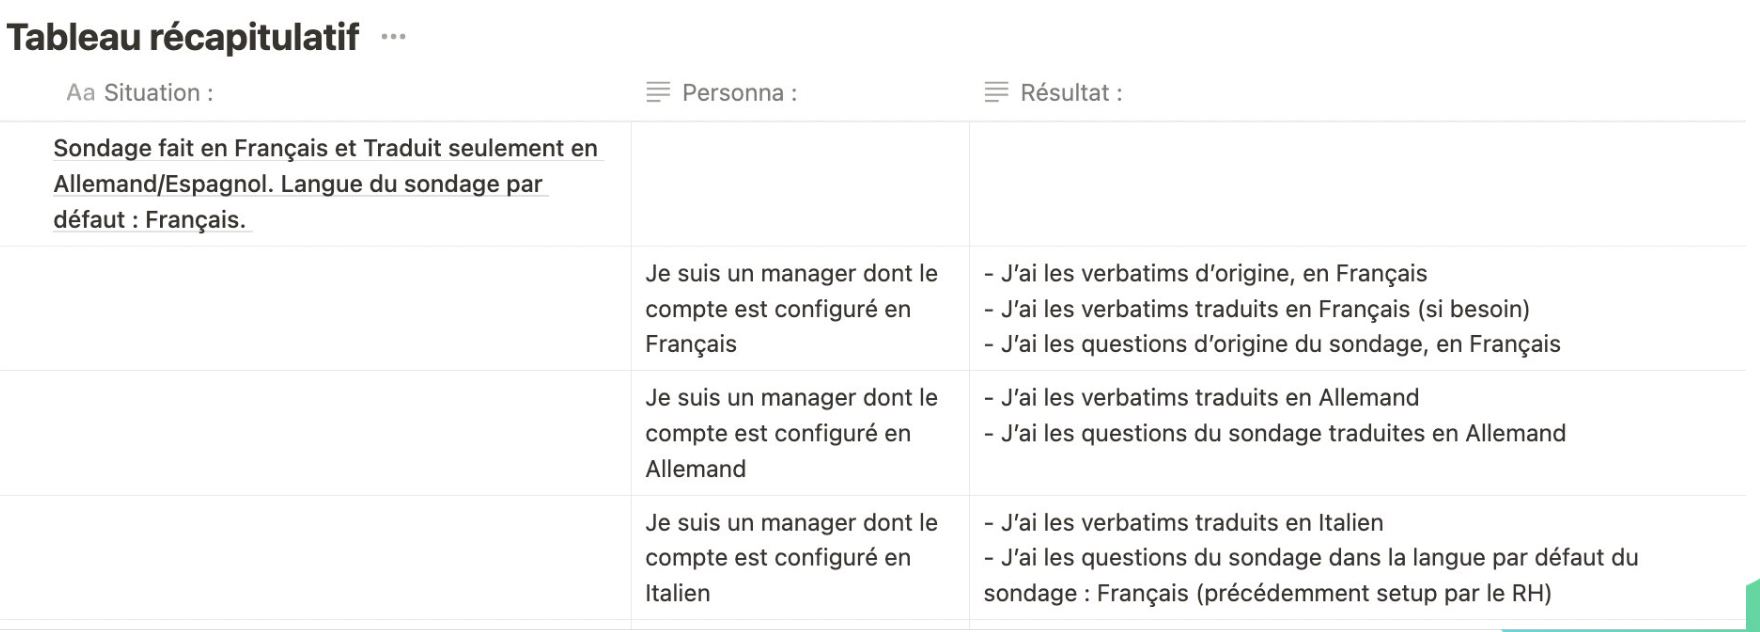The image size is (1760, 632).
Task: Click the Aa title property icon
Action: point(80,93)
